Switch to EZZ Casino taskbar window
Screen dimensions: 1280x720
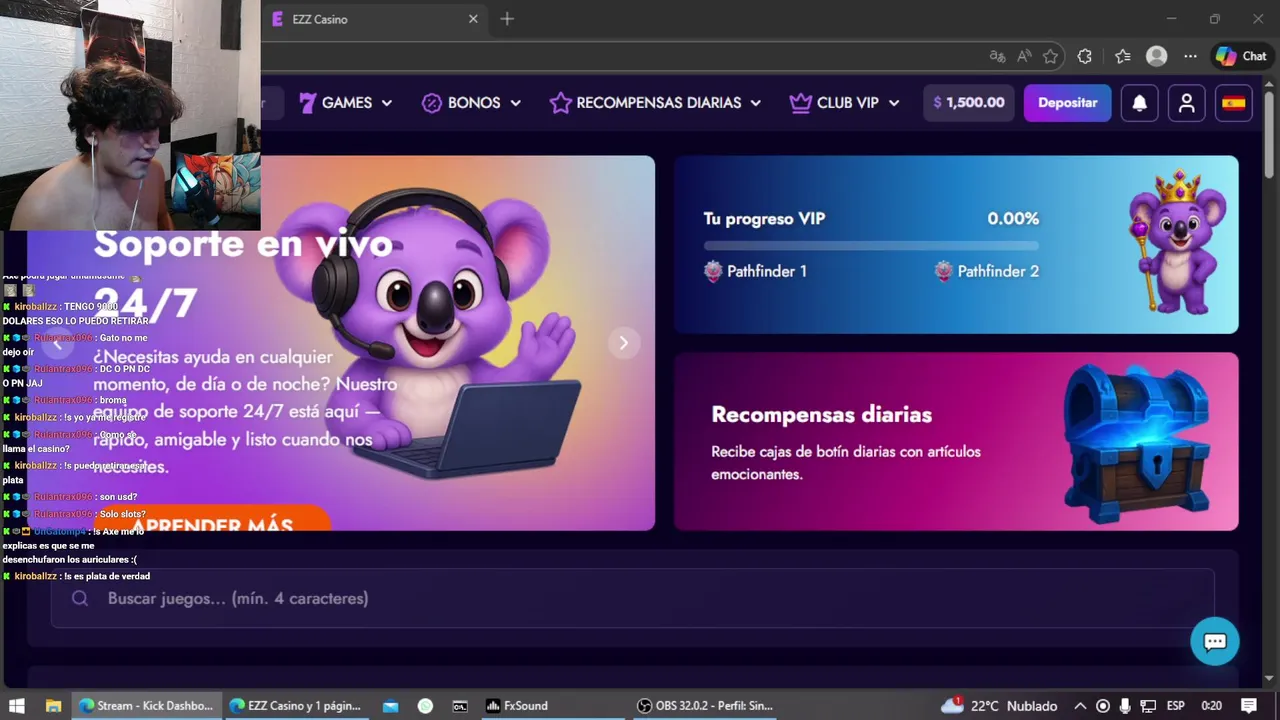[295, 706]
